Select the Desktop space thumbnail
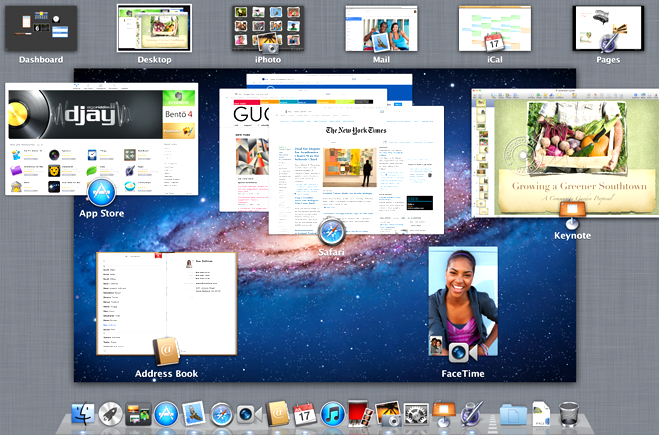The width and height of the screenshot is (659, 435). coord(154,28)
